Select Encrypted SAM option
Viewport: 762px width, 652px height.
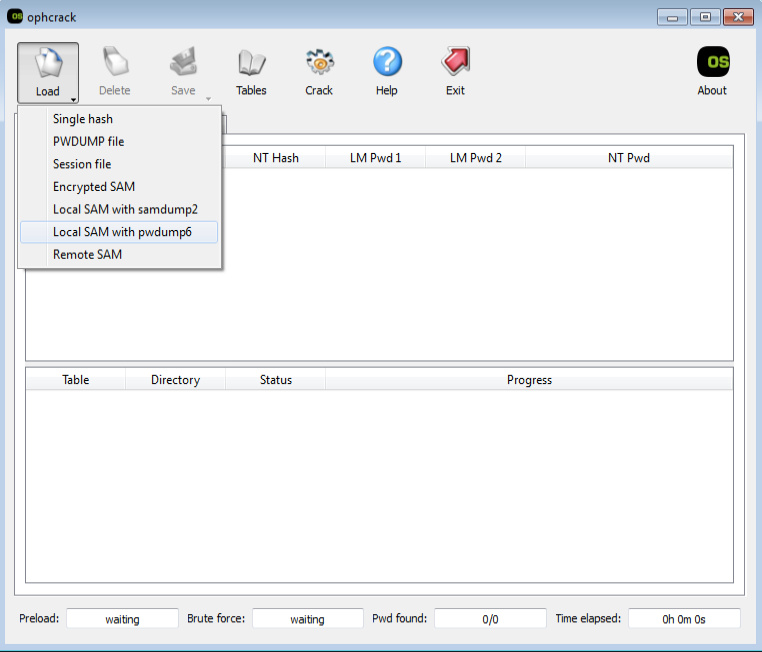click(x=94, y=187)
